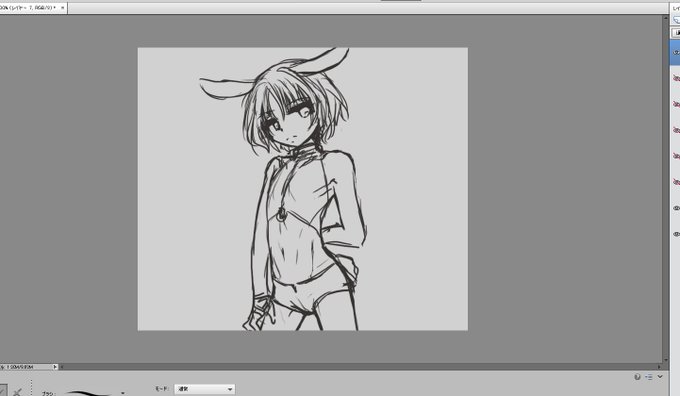This screenshot has width=680, height=396.
Task: Click the bunny girl sketch canvas
Action: tap(303, 189)
